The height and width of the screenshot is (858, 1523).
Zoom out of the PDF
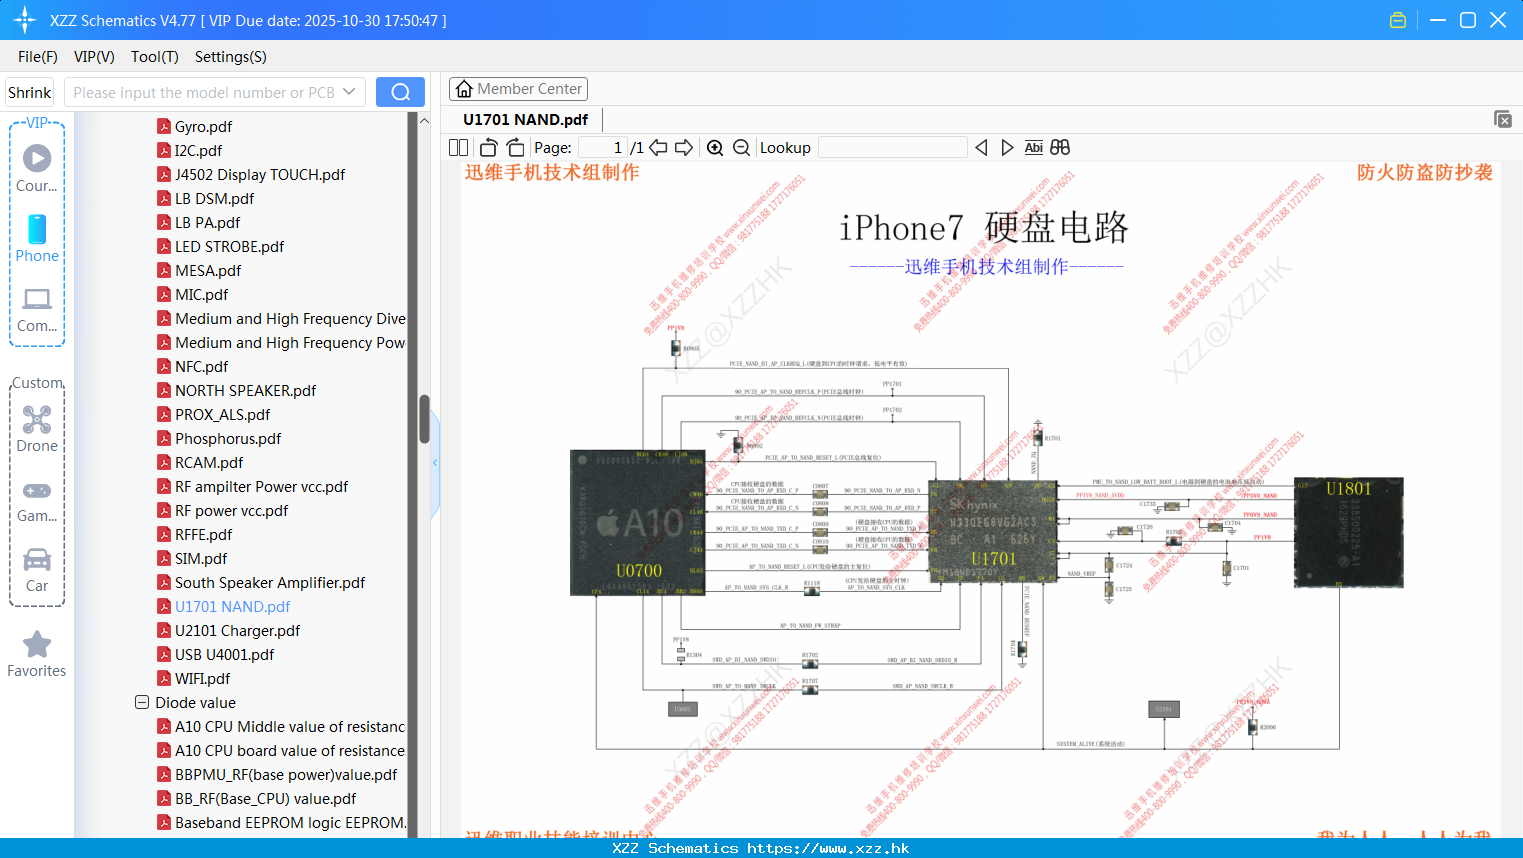click(x=741, y=147)
